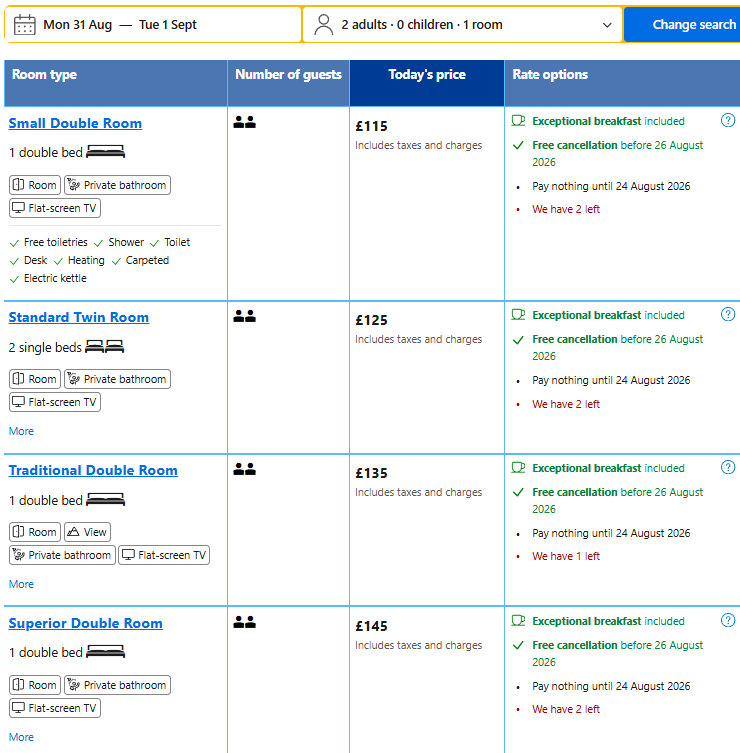The width and height of the screenshot is (740, 753).
Task: Click the £135 price
Action: [371, 474]
